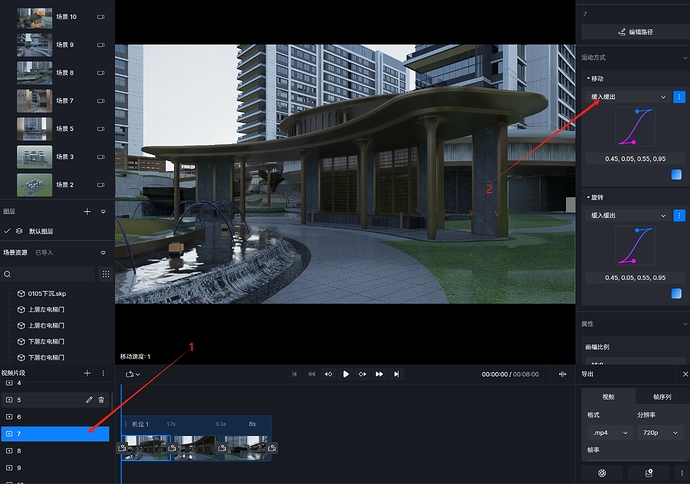This screenshot has width=690, height=484.
Task: Go to the next keyframe
Action: (x=362, y=374)
